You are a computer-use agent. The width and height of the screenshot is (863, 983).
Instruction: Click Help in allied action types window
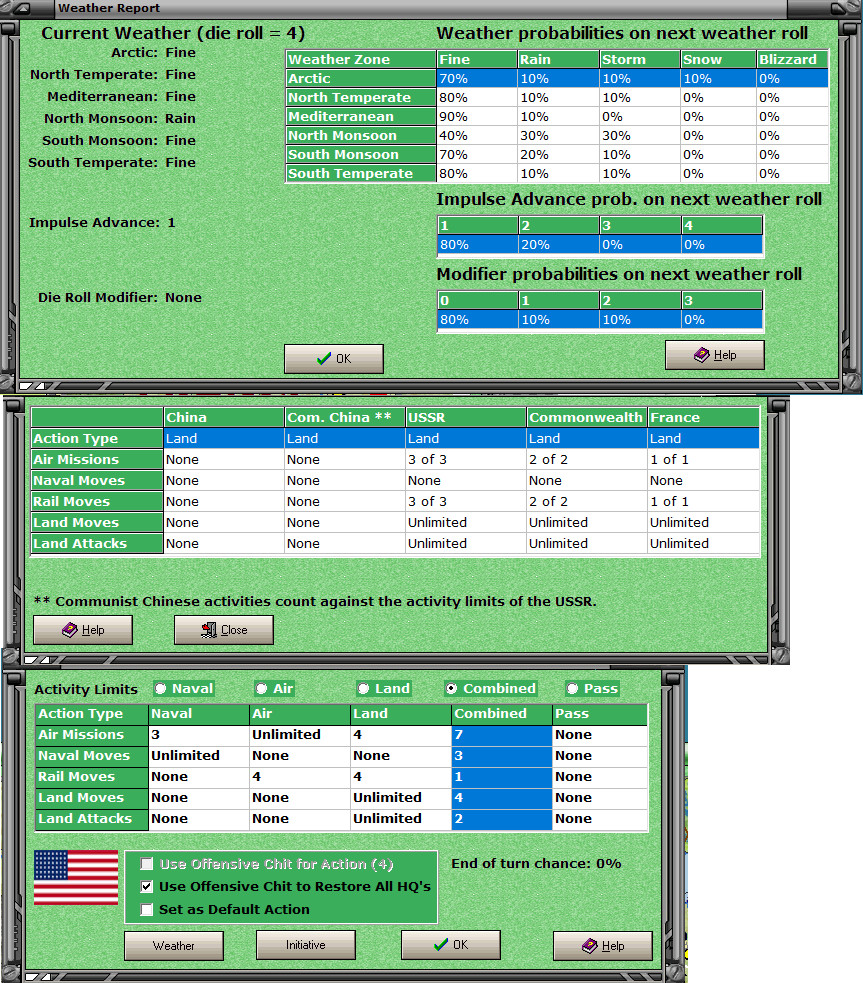pos(83,629)
